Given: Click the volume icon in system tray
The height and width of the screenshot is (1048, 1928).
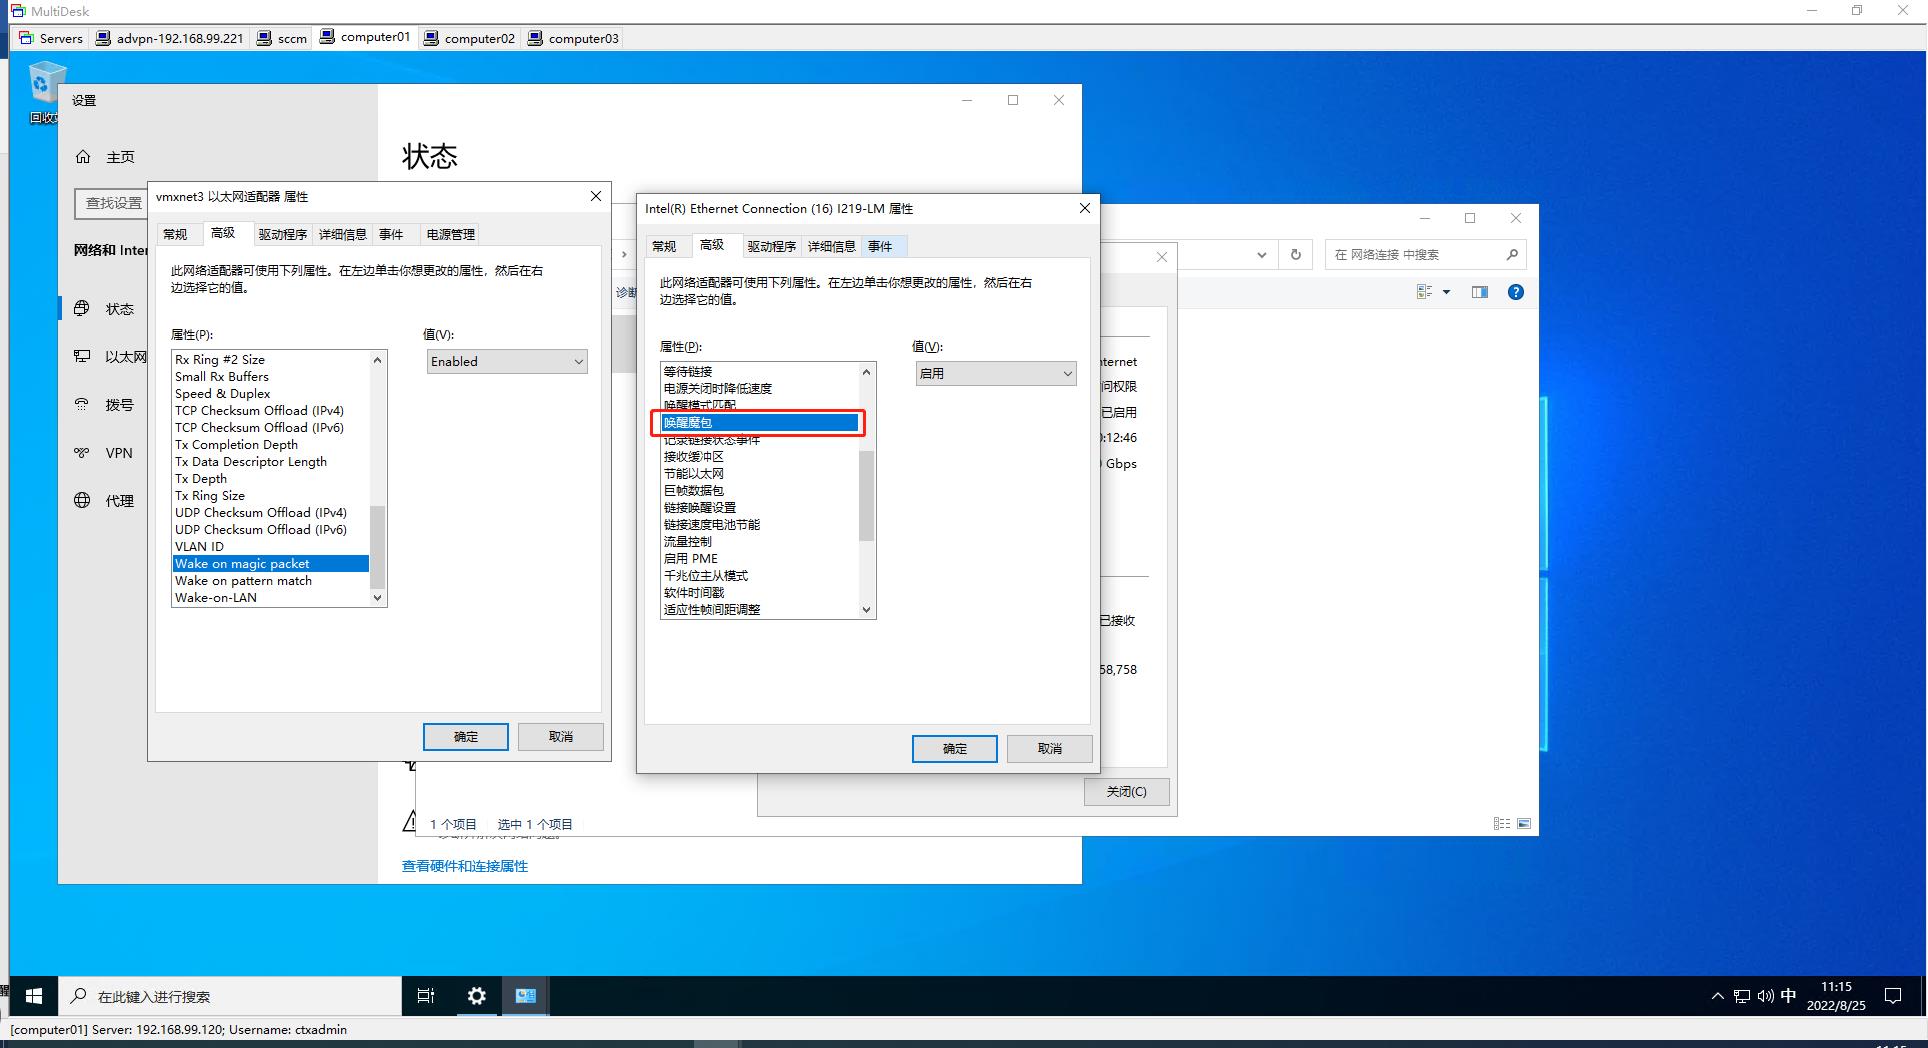Looking at the screenshot, I should tap(1765, 996).
